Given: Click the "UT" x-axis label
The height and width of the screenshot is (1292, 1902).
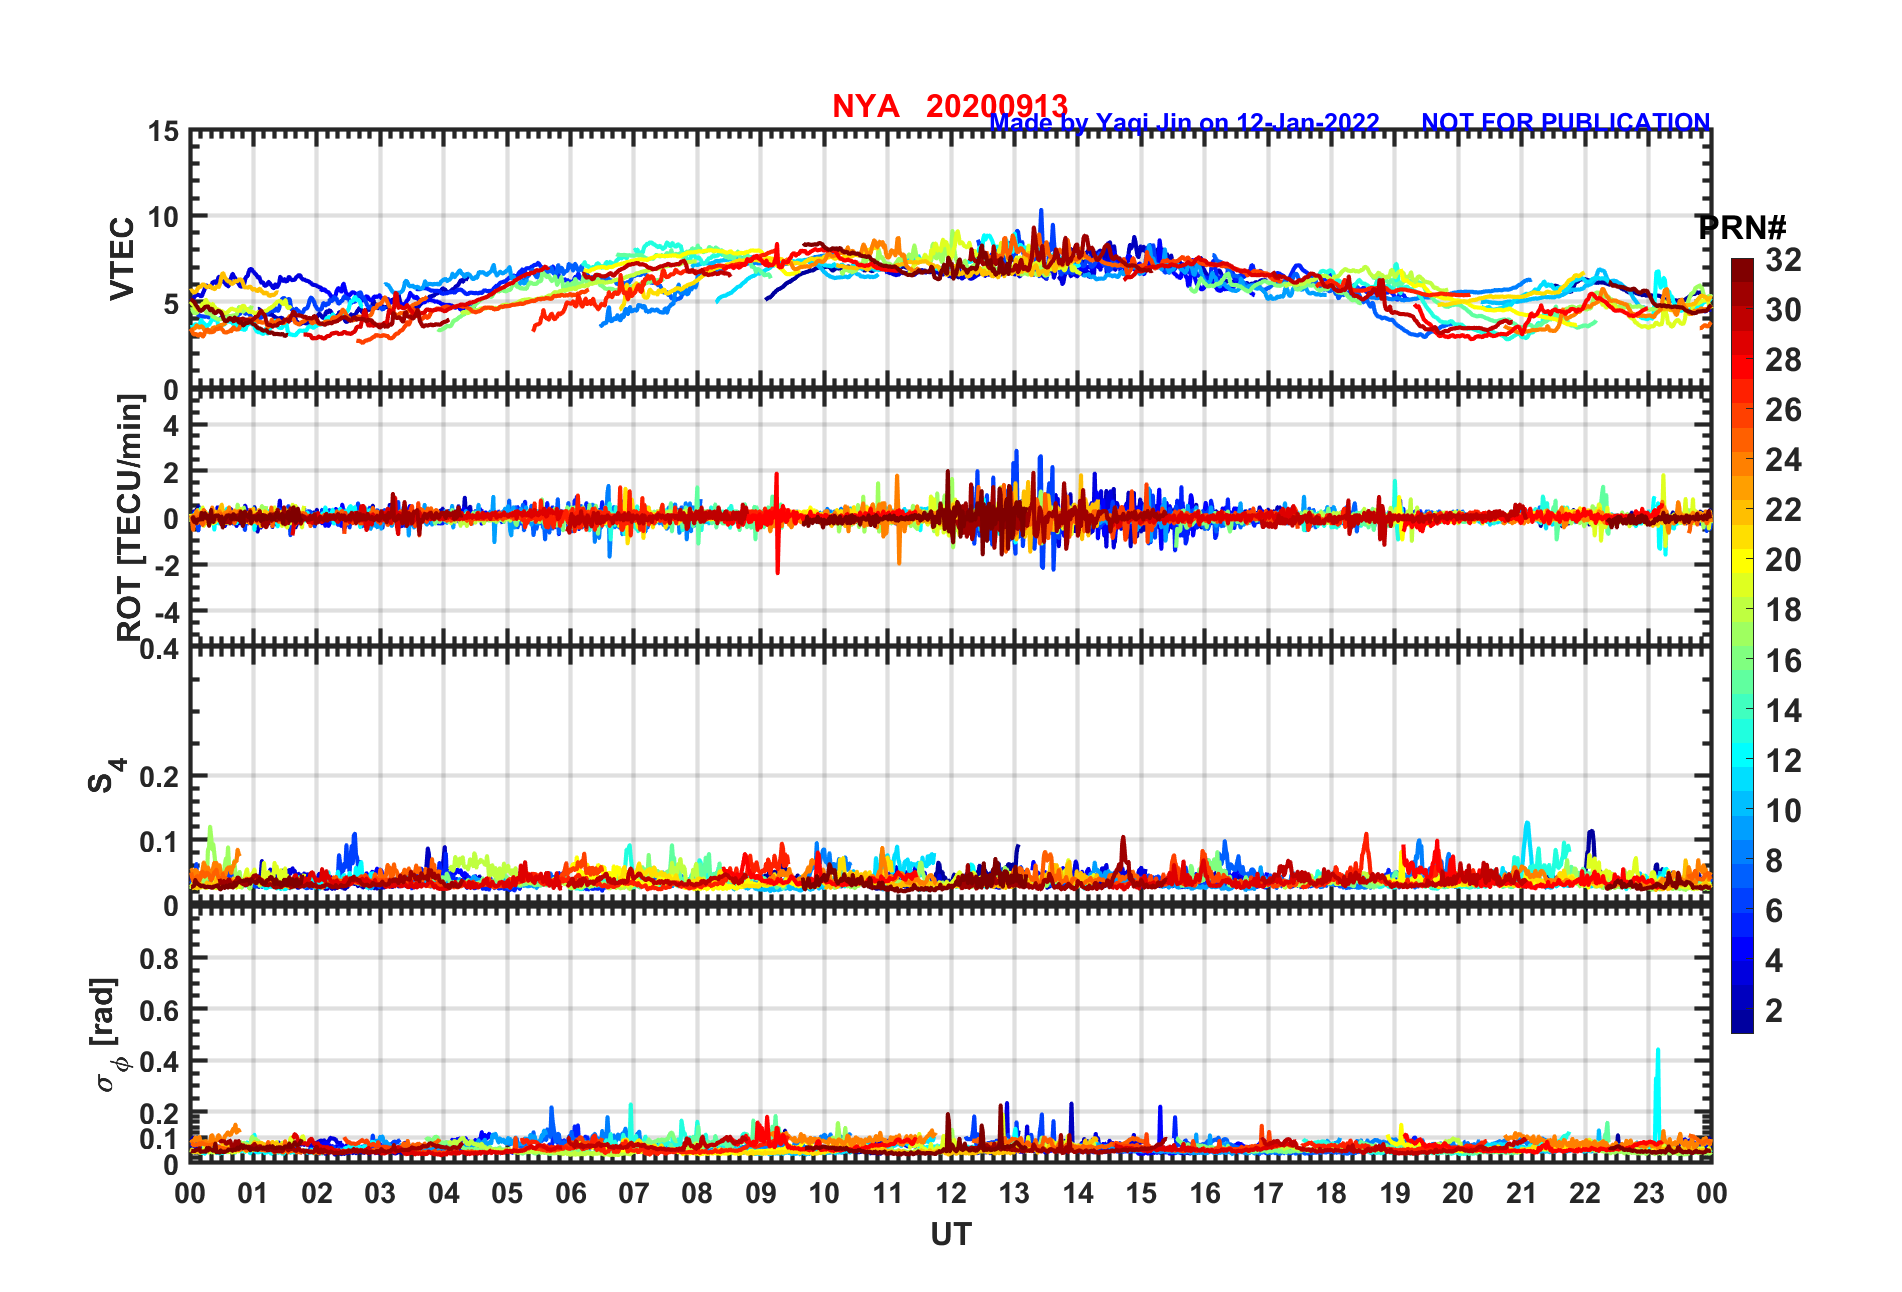Looking at the screenshot, I should coord(951,1235).
